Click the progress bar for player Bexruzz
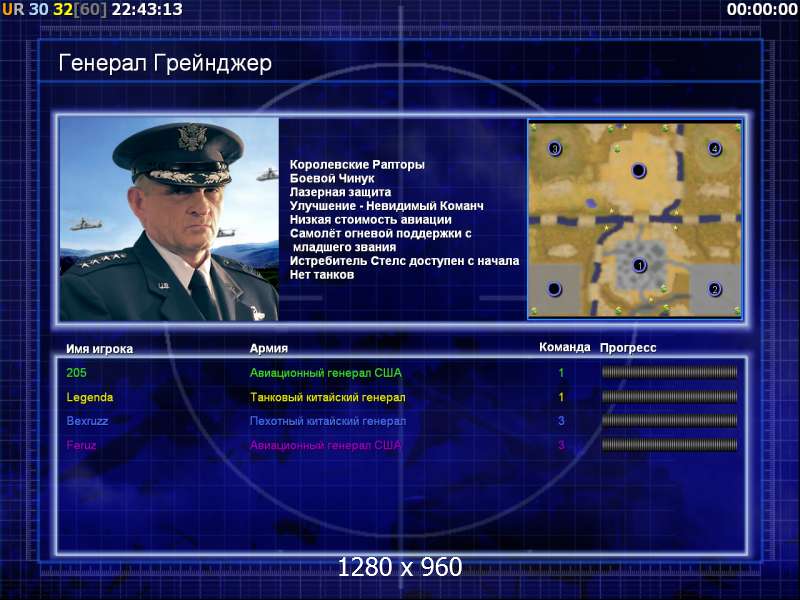 pyautogui.click(x=669, y=421)
